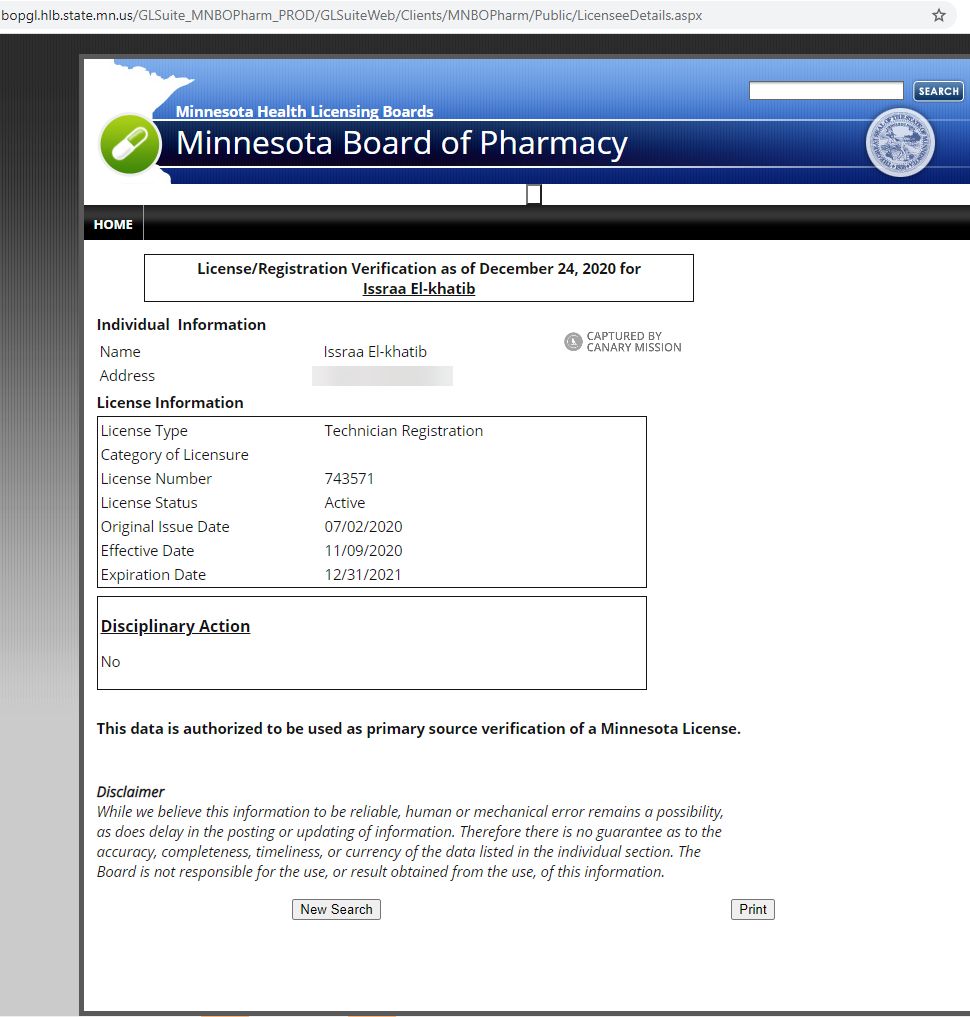Click Minnesota Health Licensing Boards text
Viewport: 970px width, 1017px height.
[304, 112]
